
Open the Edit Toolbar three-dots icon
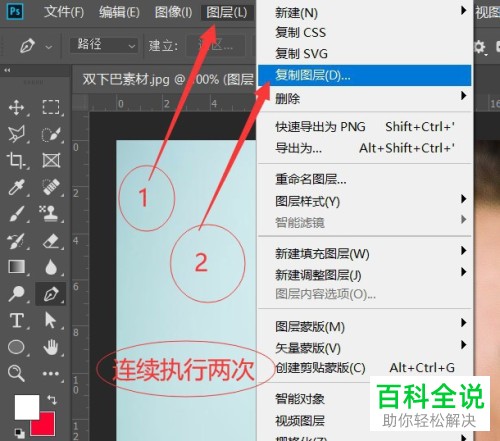tap(51, 373)
